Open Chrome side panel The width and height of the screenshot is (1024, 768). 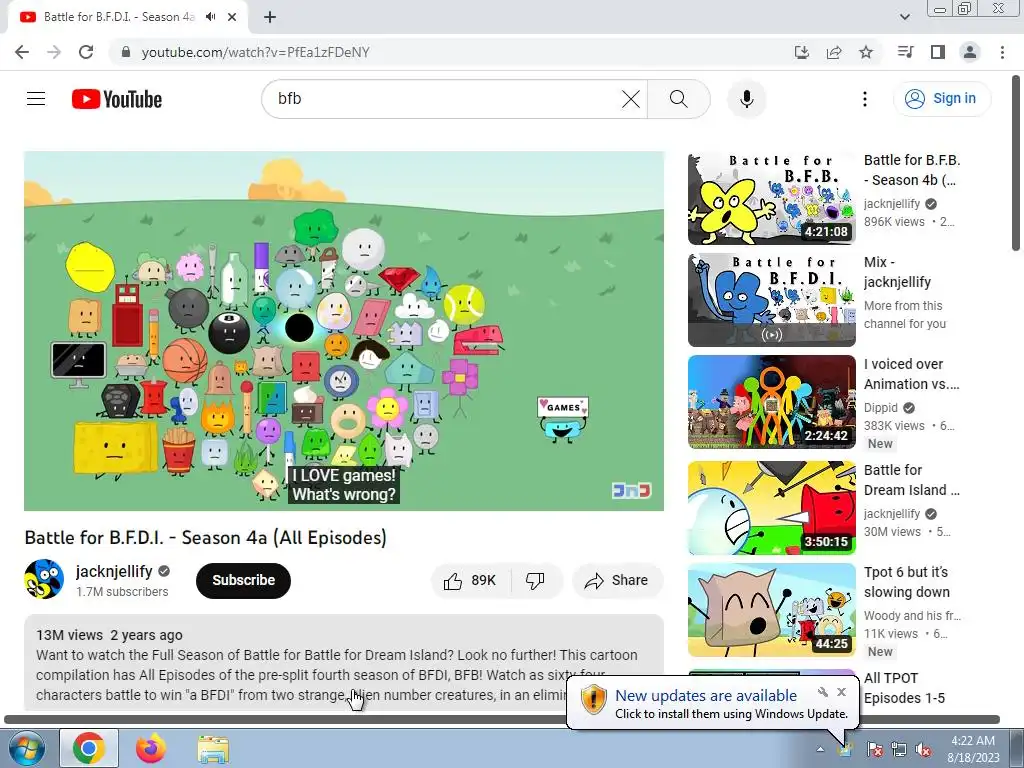(938, 52)
